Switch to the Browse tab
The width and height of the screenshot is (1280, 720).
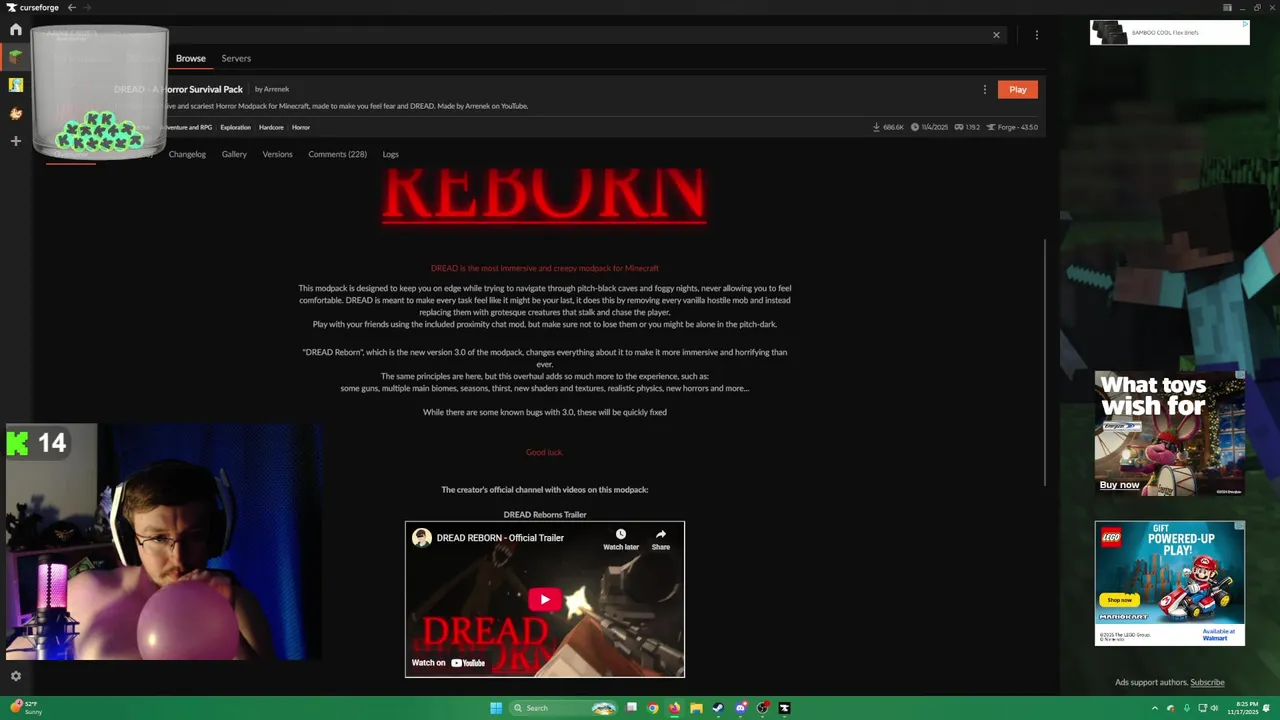click(x=191, y=58)
